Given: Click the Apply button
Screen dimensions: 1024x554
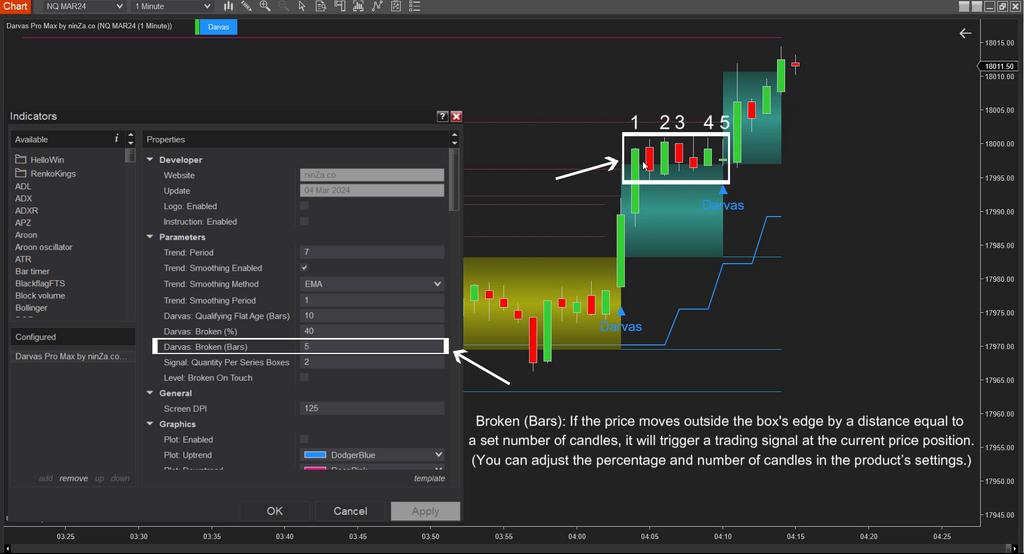Looking at the screenshot, I should click(425, 511).
